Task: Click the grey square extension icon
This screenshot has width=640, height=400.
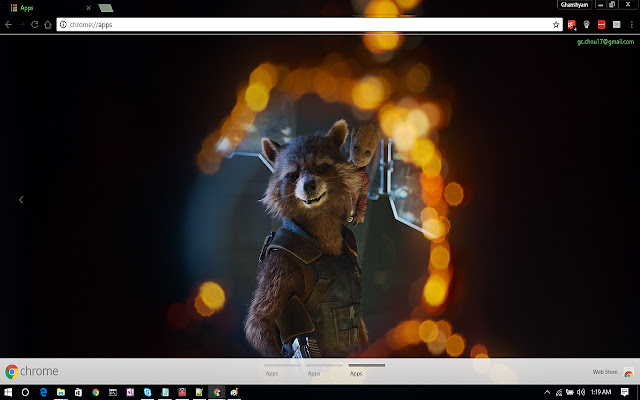Action: [x=617, y=24]
